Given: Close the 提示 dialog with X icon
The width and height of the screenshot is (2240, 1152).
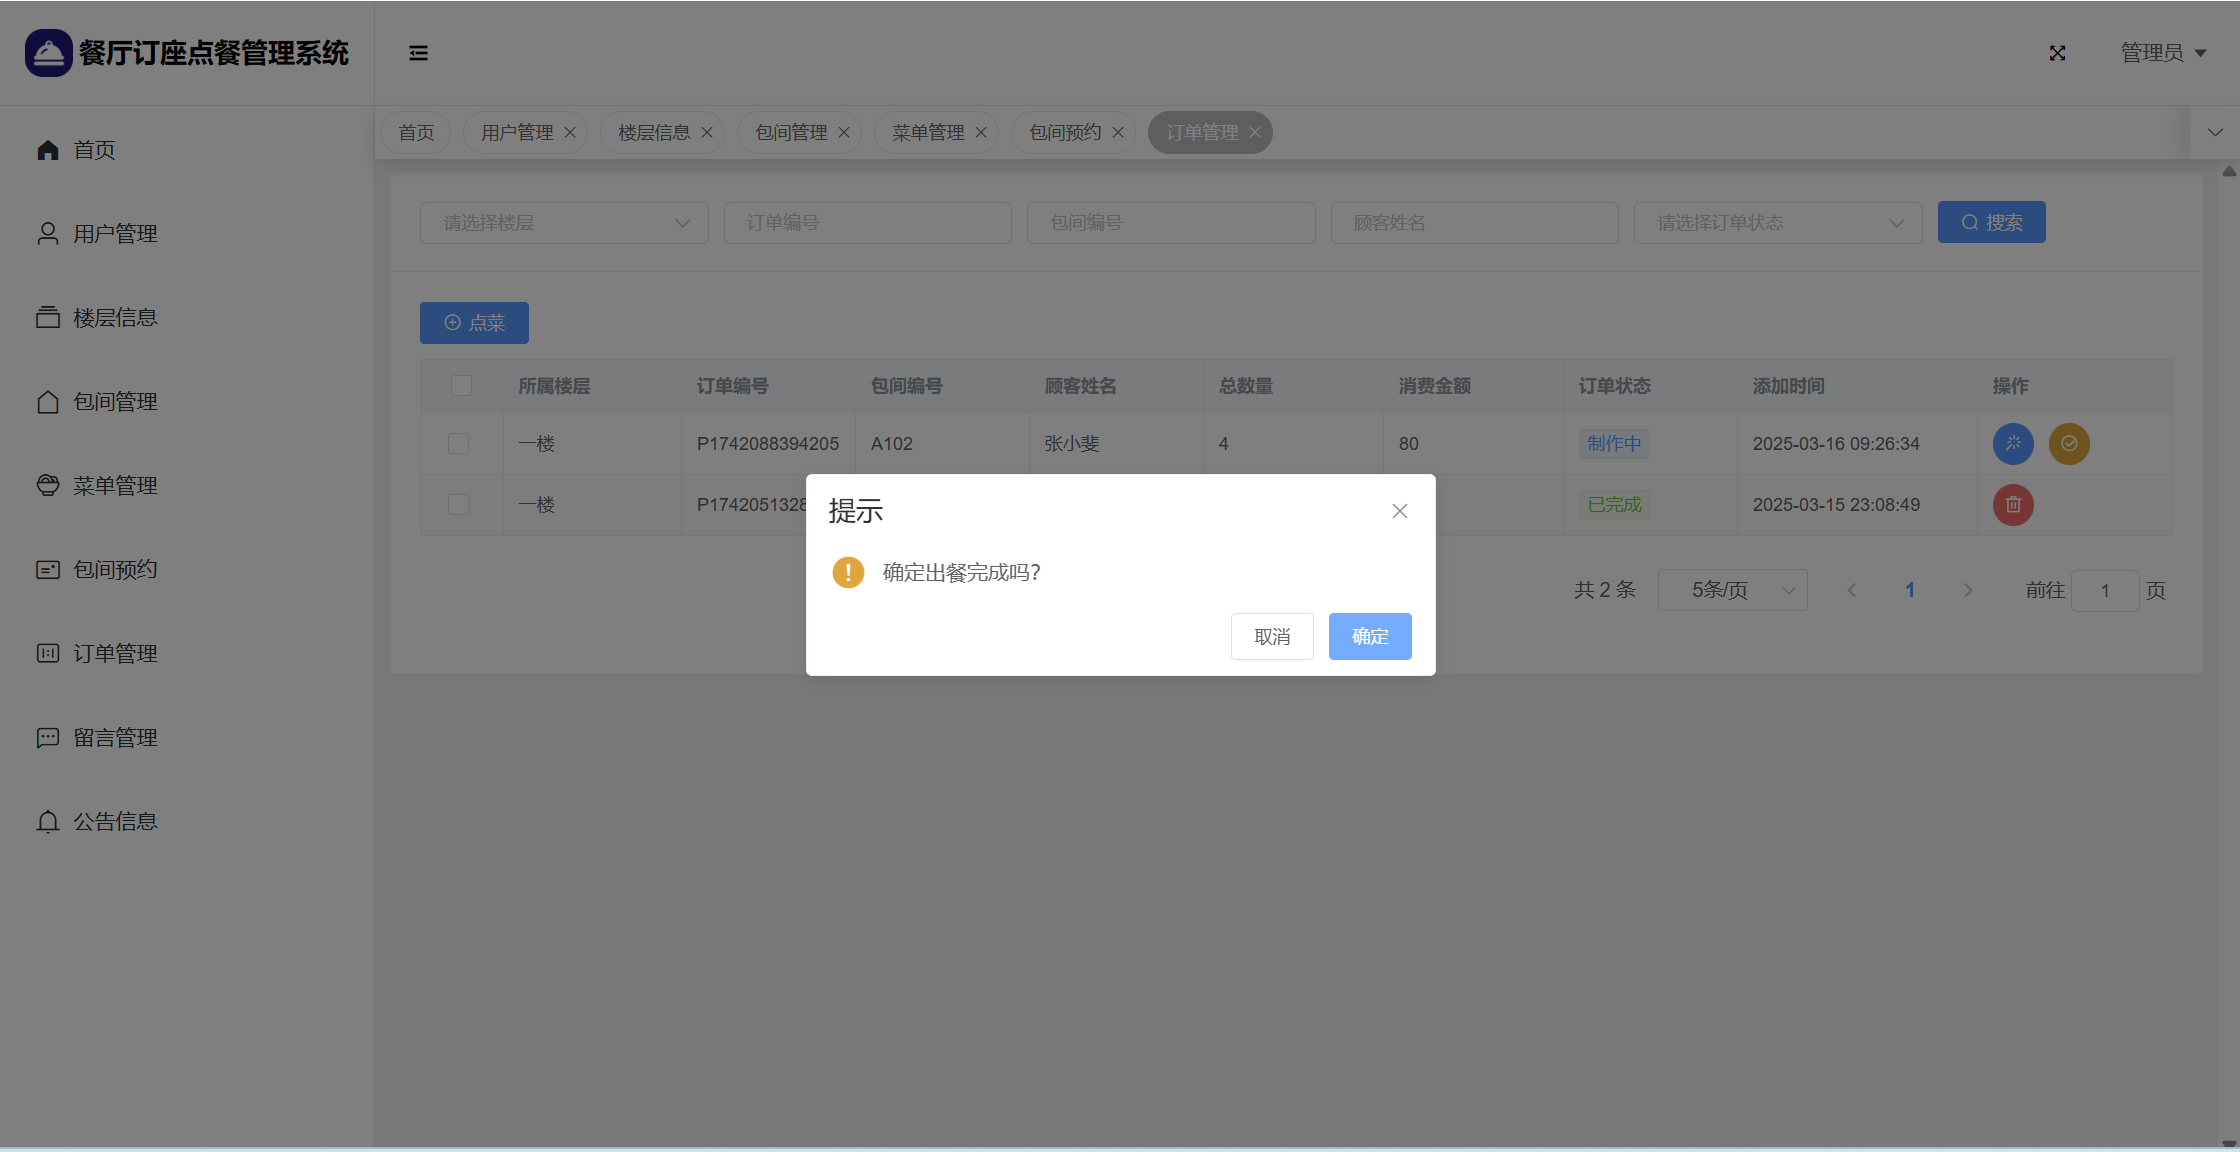Looking at the screenshot, I should coord(1399,511).
